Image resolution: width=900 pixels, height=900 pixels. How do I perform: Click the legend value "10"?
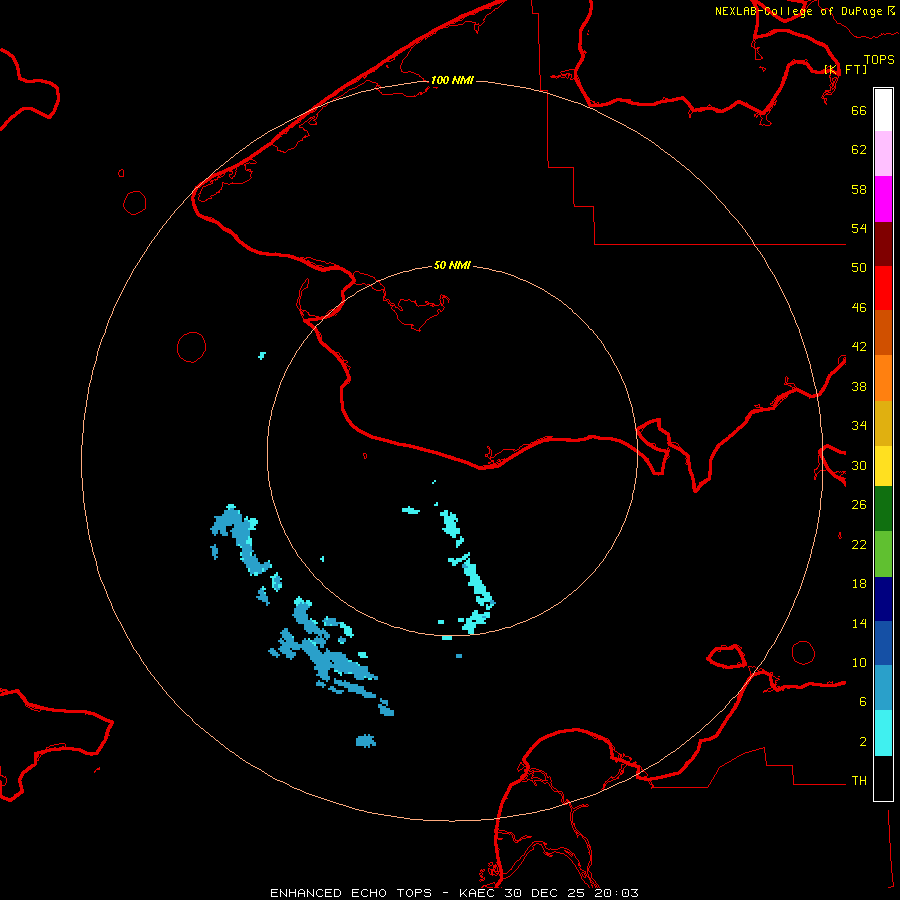[859, 662]
